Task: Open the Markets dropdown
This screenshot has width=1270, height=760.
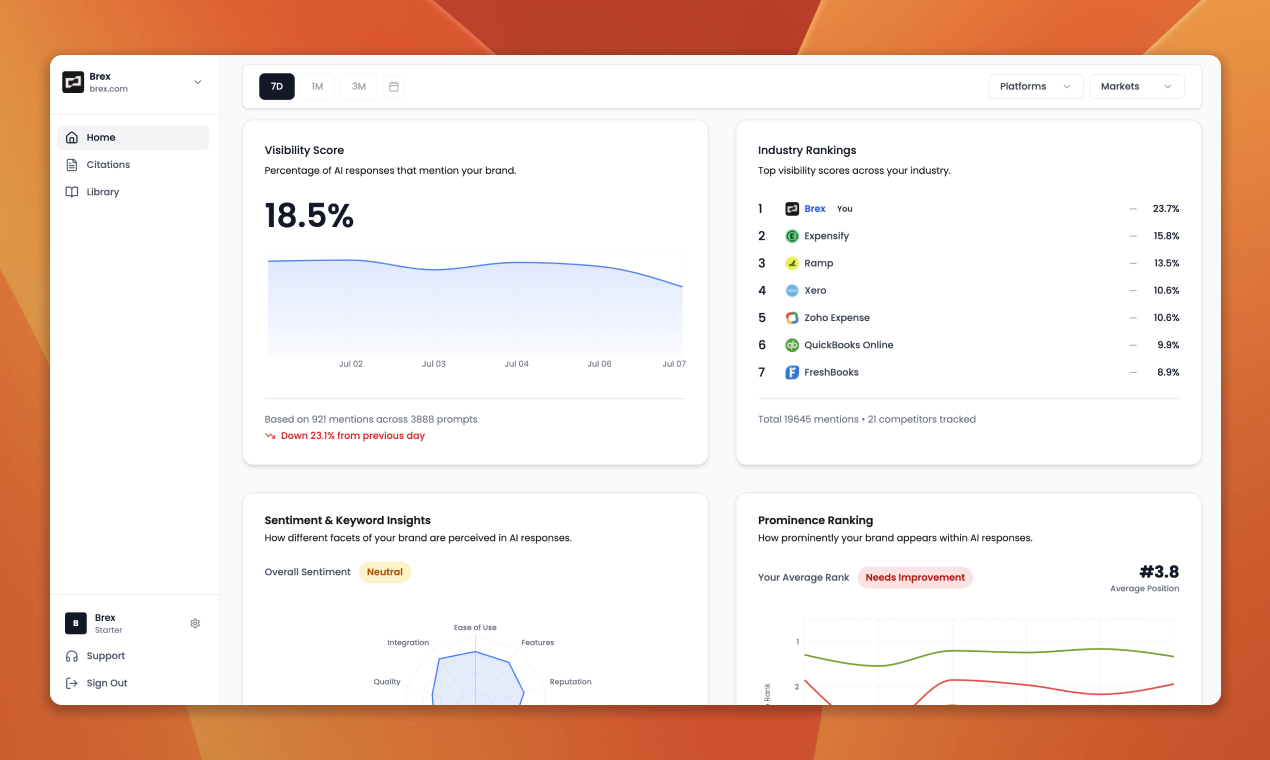Action: tap(1137, 86)
